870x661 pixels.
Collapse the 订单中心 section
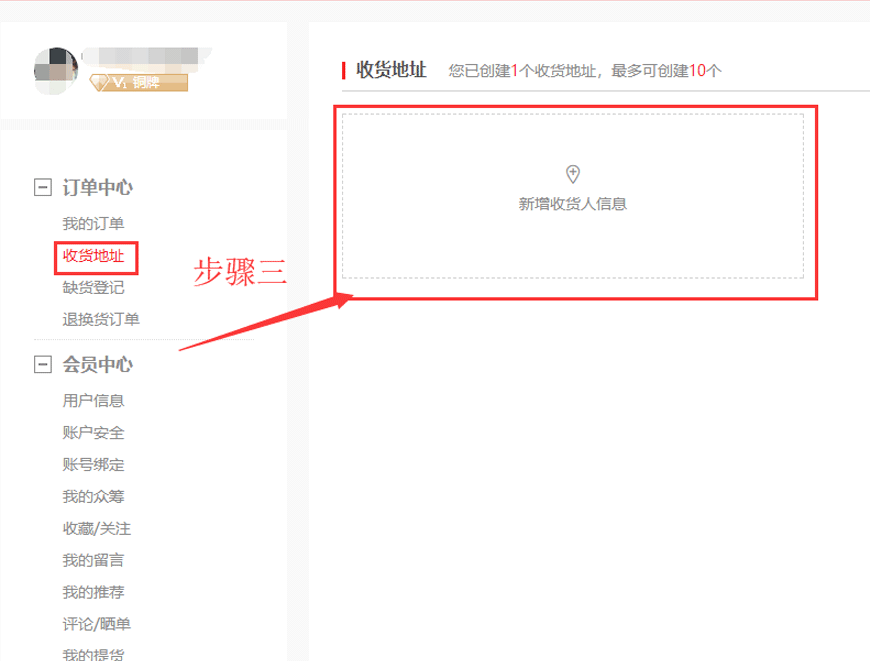click(x=42, y=188)
